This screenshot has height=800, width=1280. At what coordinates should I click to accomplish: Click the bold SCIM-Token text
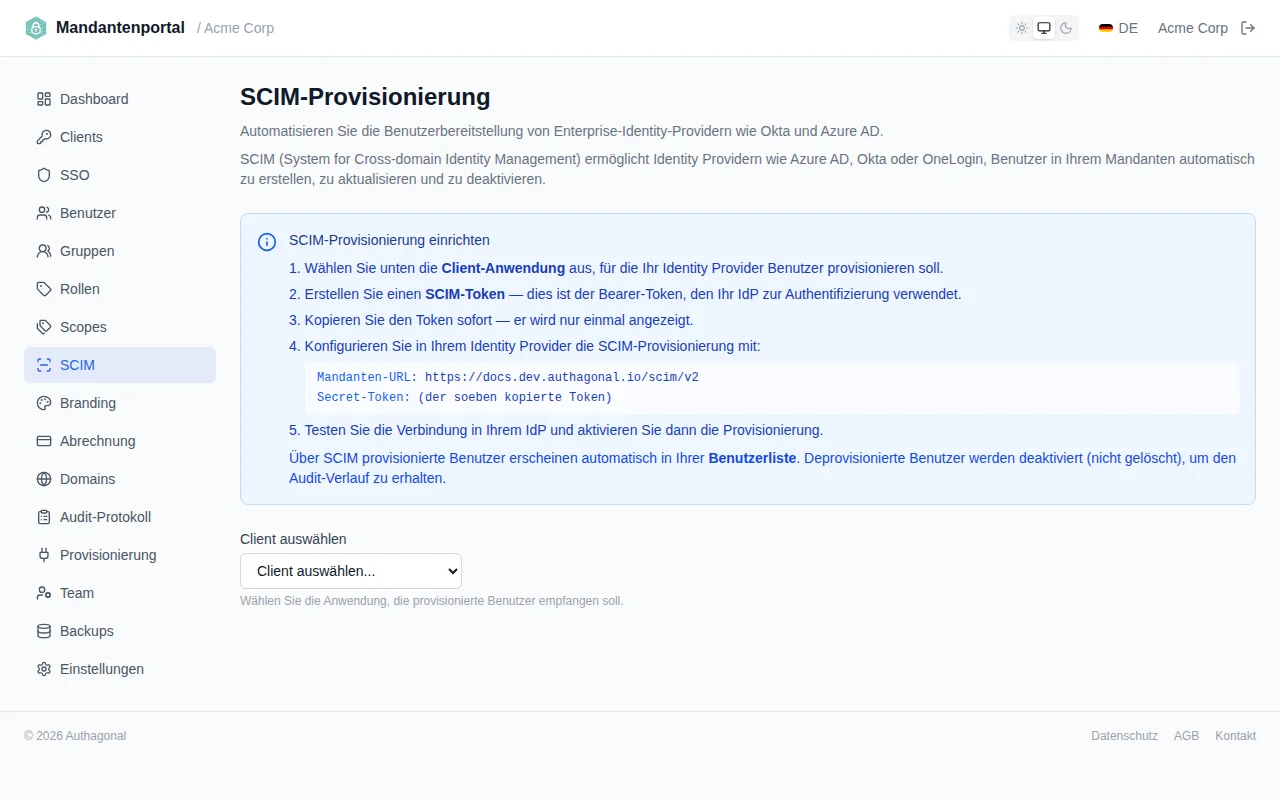pos(465,294)
